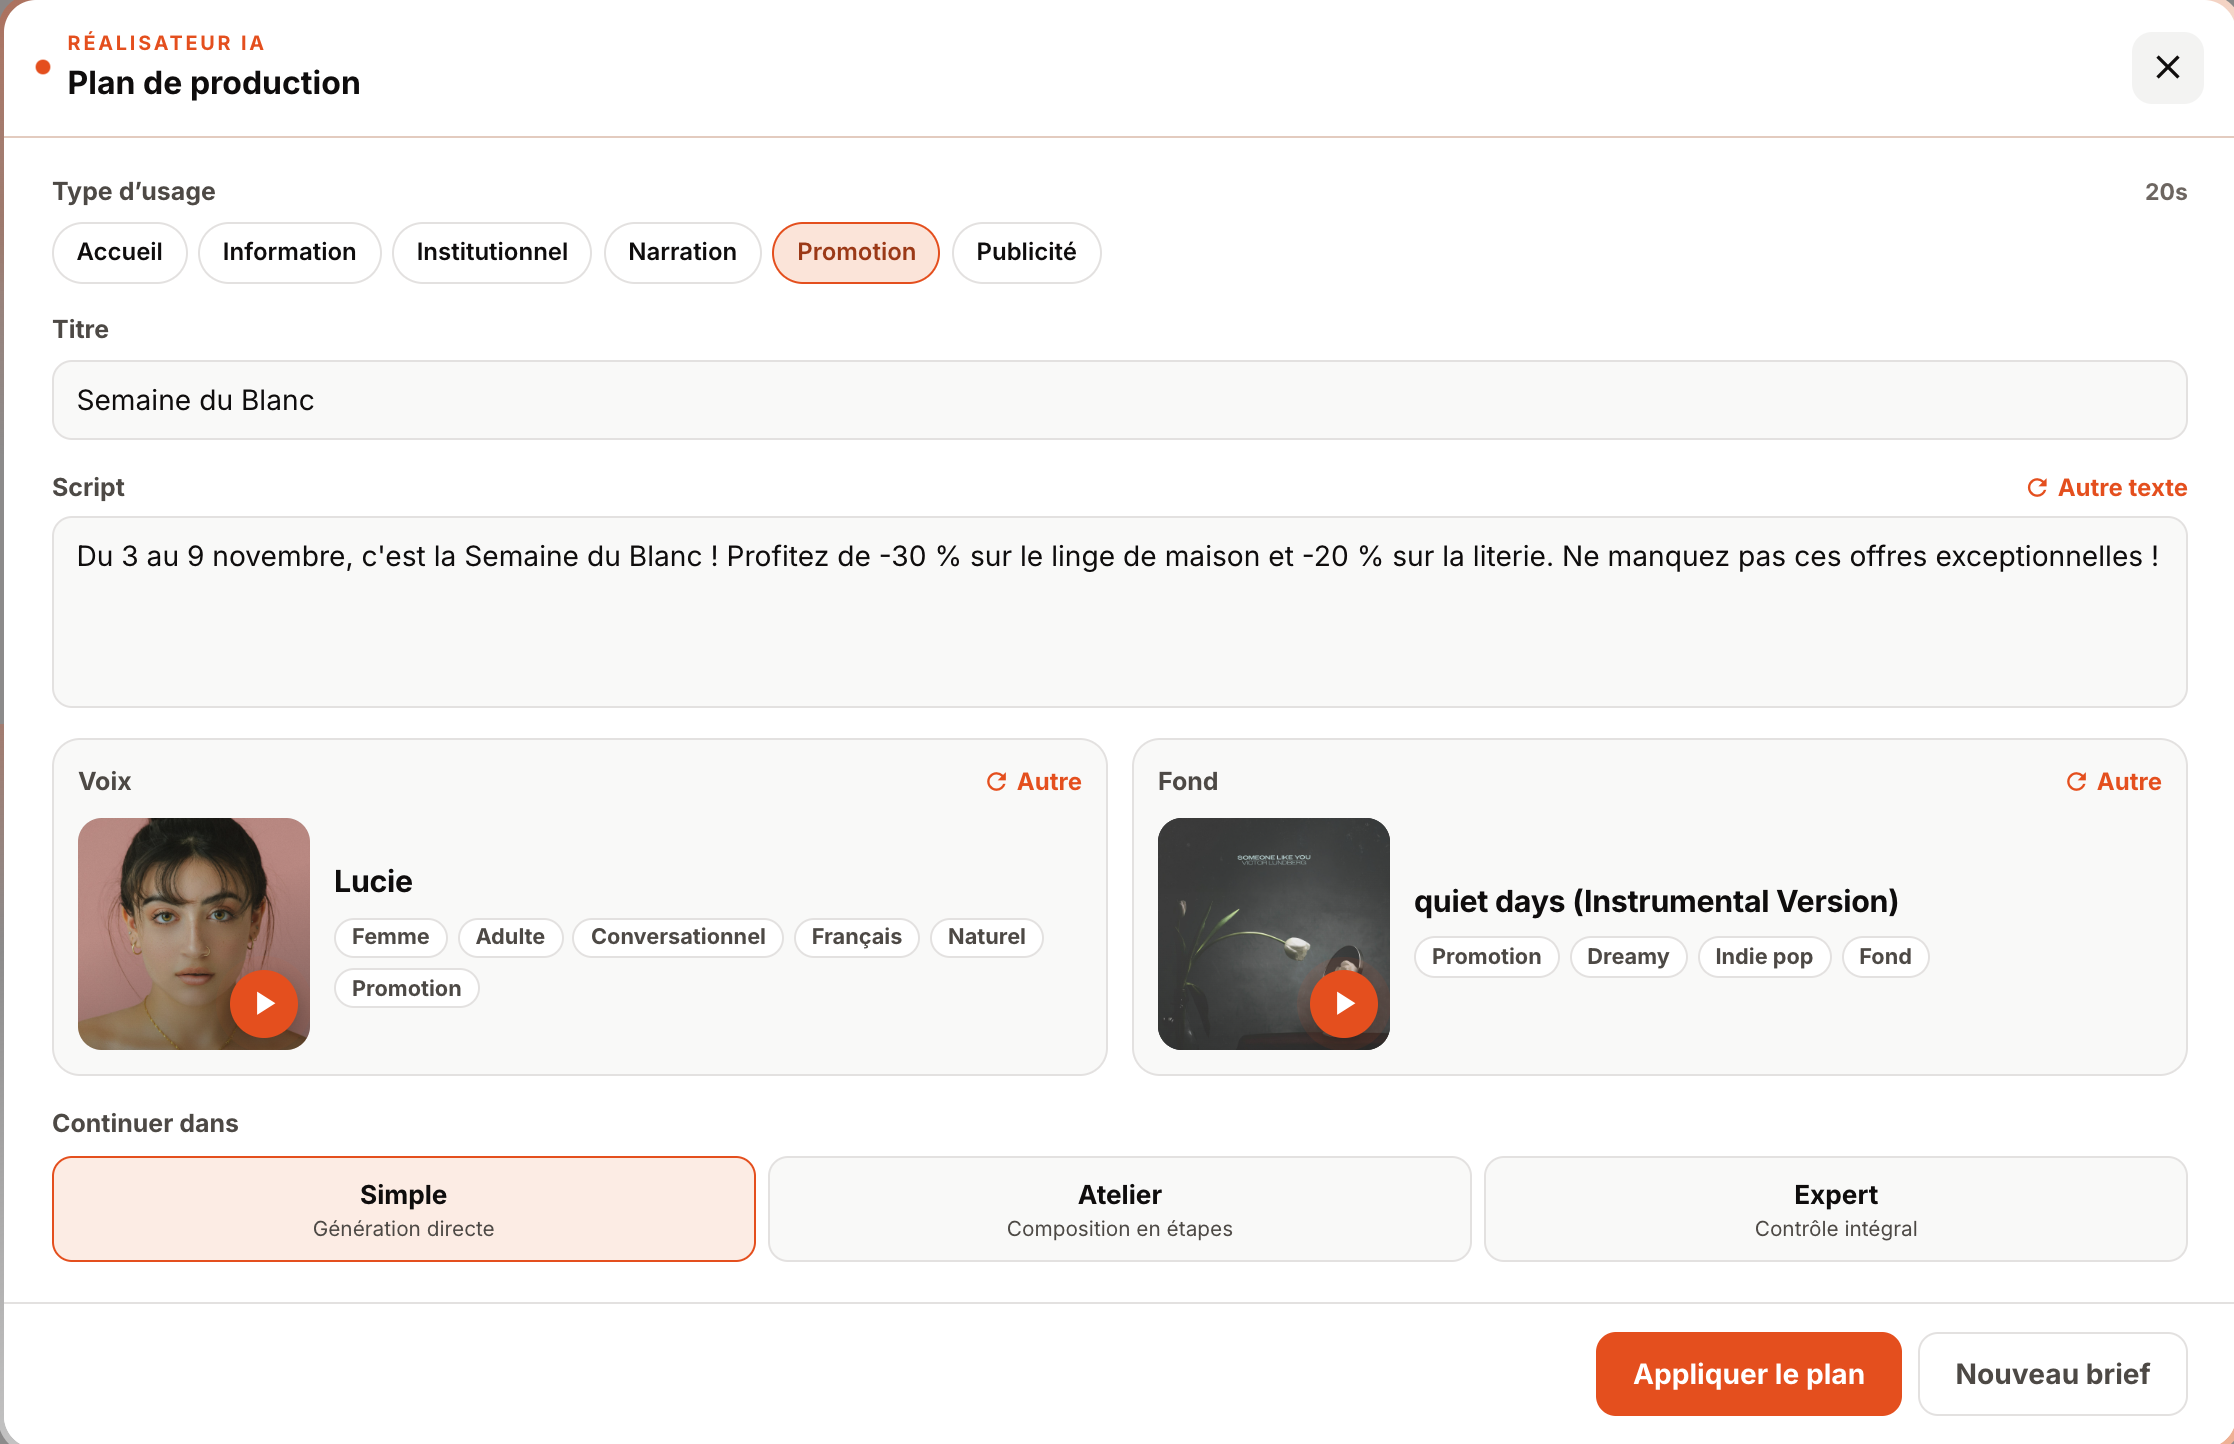Click the RÉALISATEUR IA label
Viewport: 2234px width, 1444px height.
point(166,43)
